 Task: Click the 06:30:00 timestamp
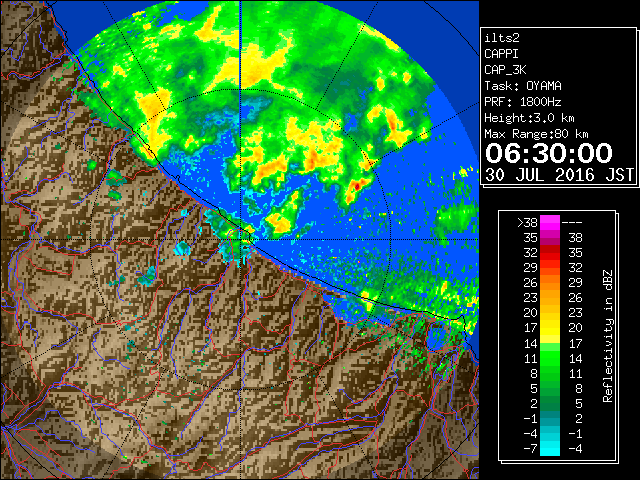point(549,153)
